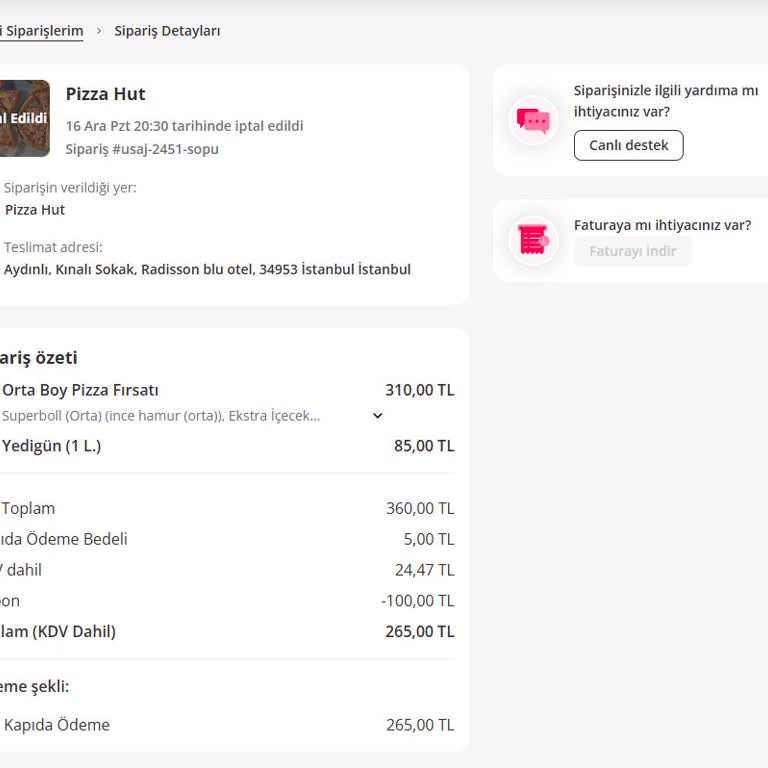Click the -100,00 TL coupon discount
Image resolution: width=768 pixels, height=768 pixels.
(417, 600)
